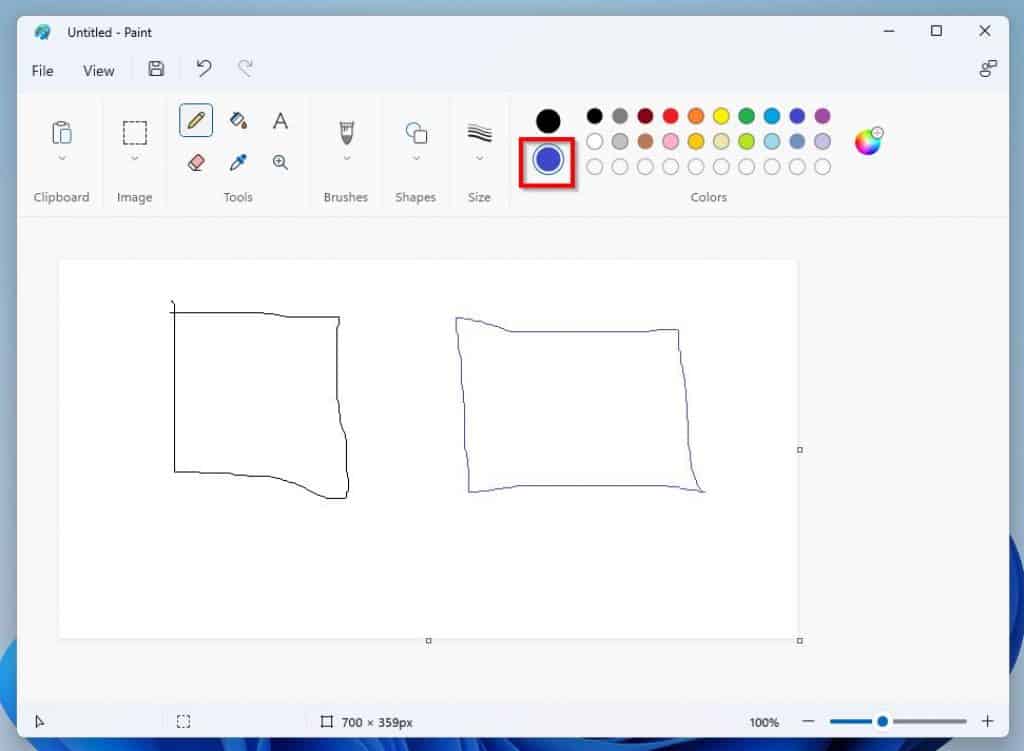Click the 100% zoom level text
Viewport: 1024px width, 751px height.
pyautogui.click(x=764, y=722)
